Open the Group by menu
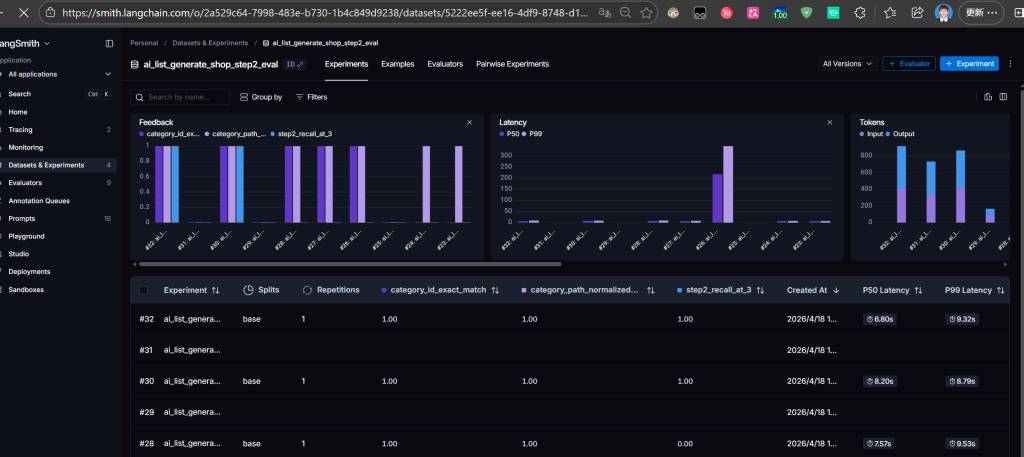 (261, 97)
